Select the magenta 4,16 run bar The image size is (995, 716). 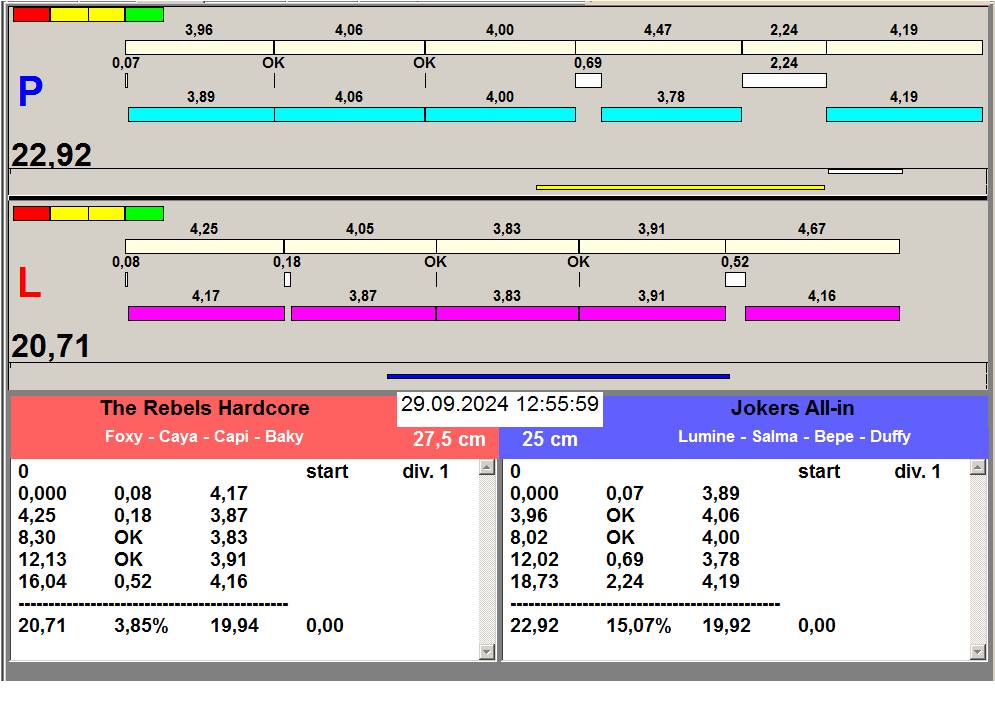[822, 313]
